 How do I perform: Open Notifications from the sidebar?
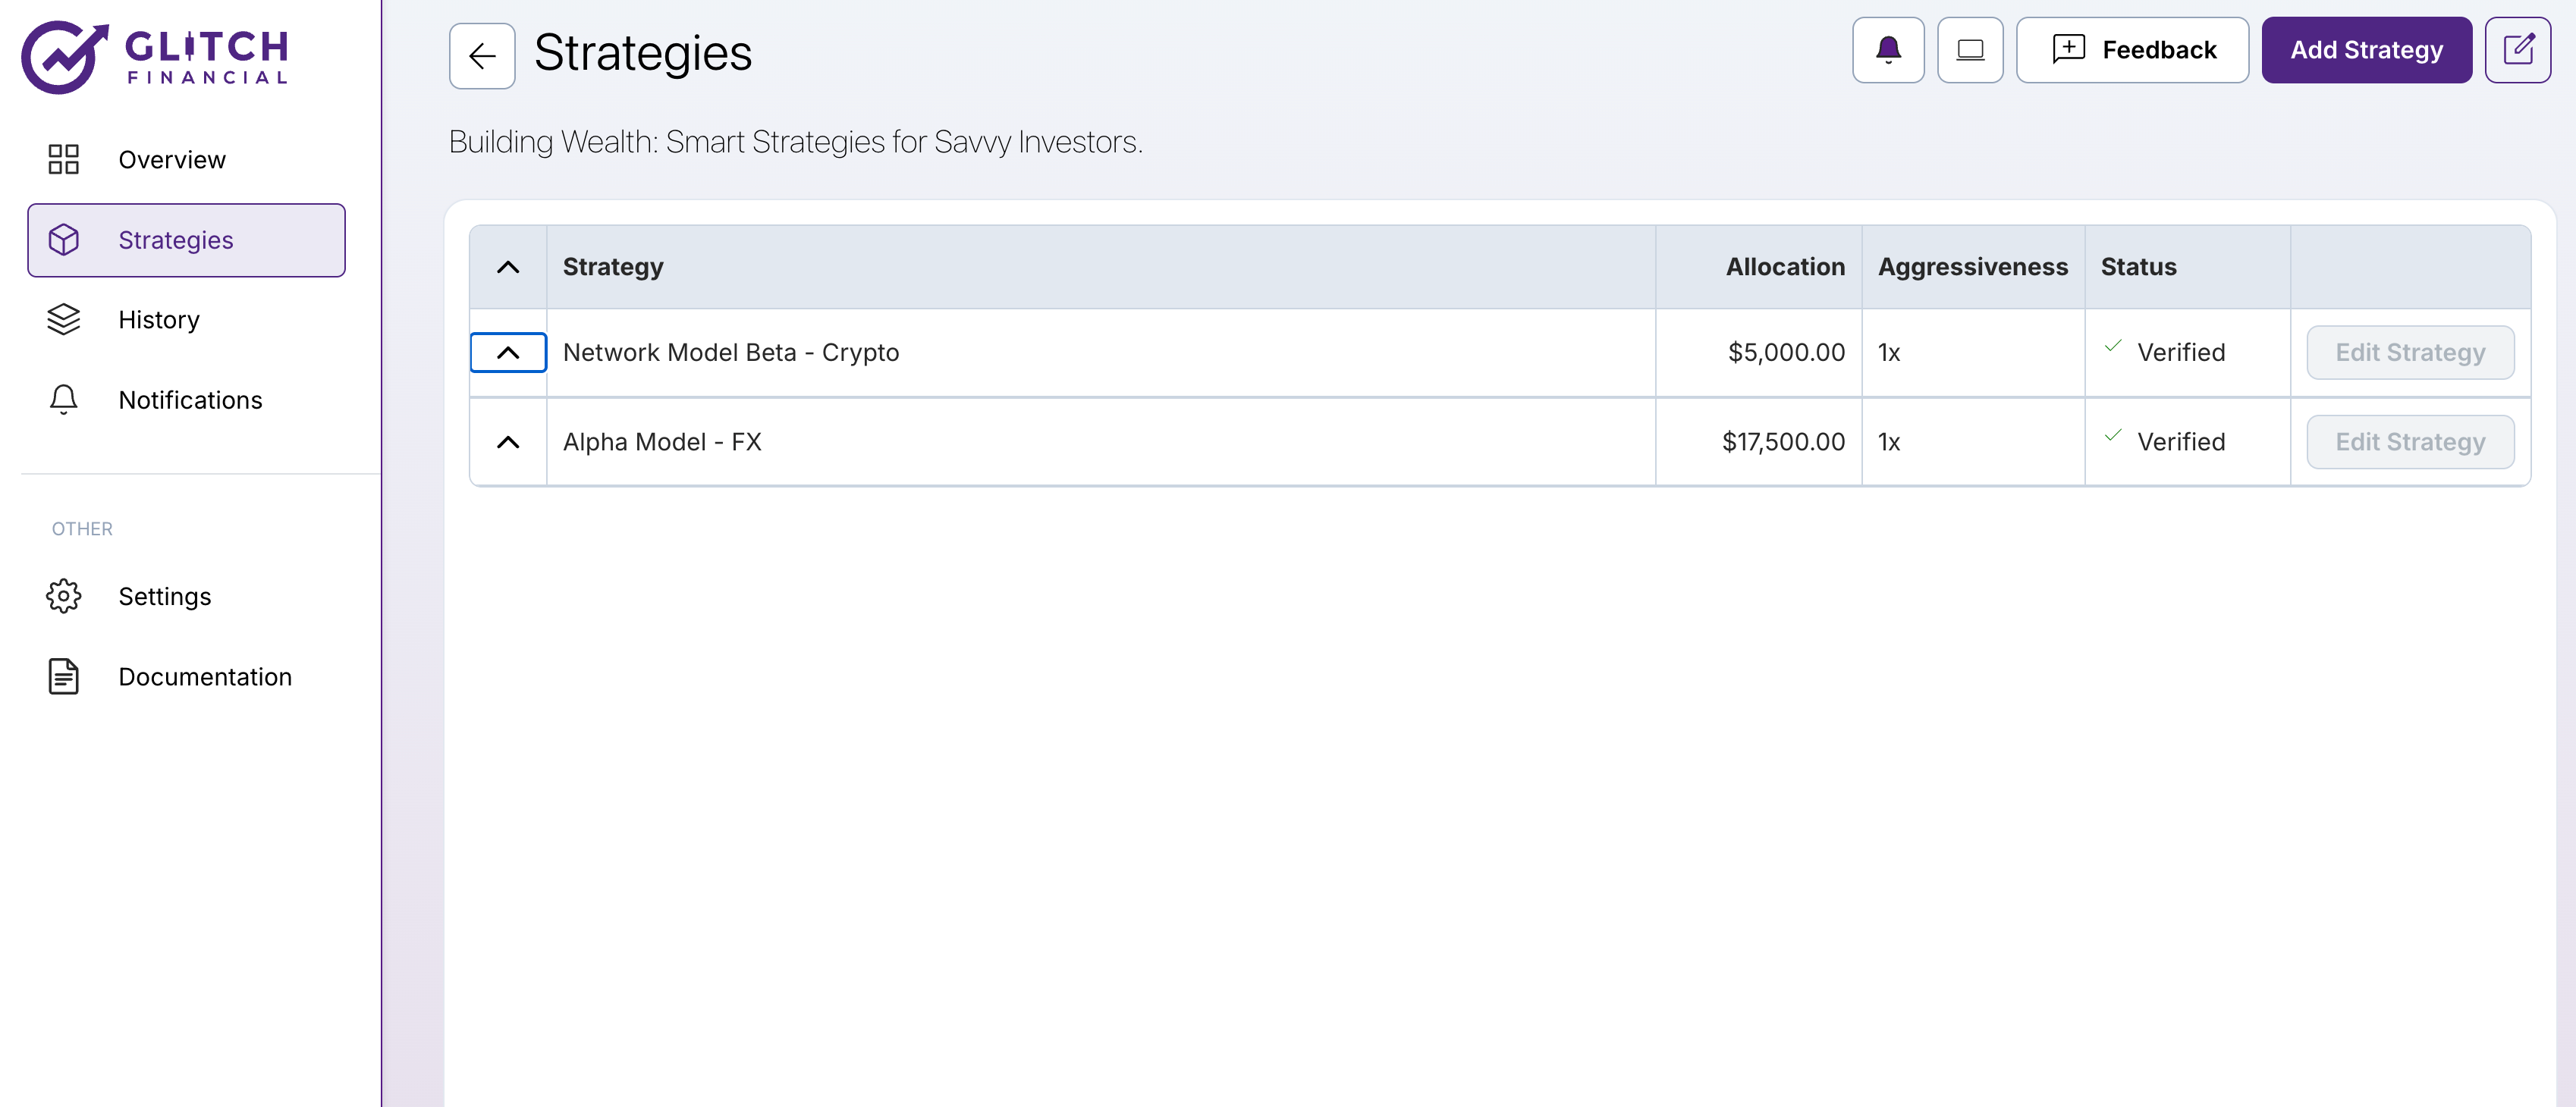(x=189, y=400)
